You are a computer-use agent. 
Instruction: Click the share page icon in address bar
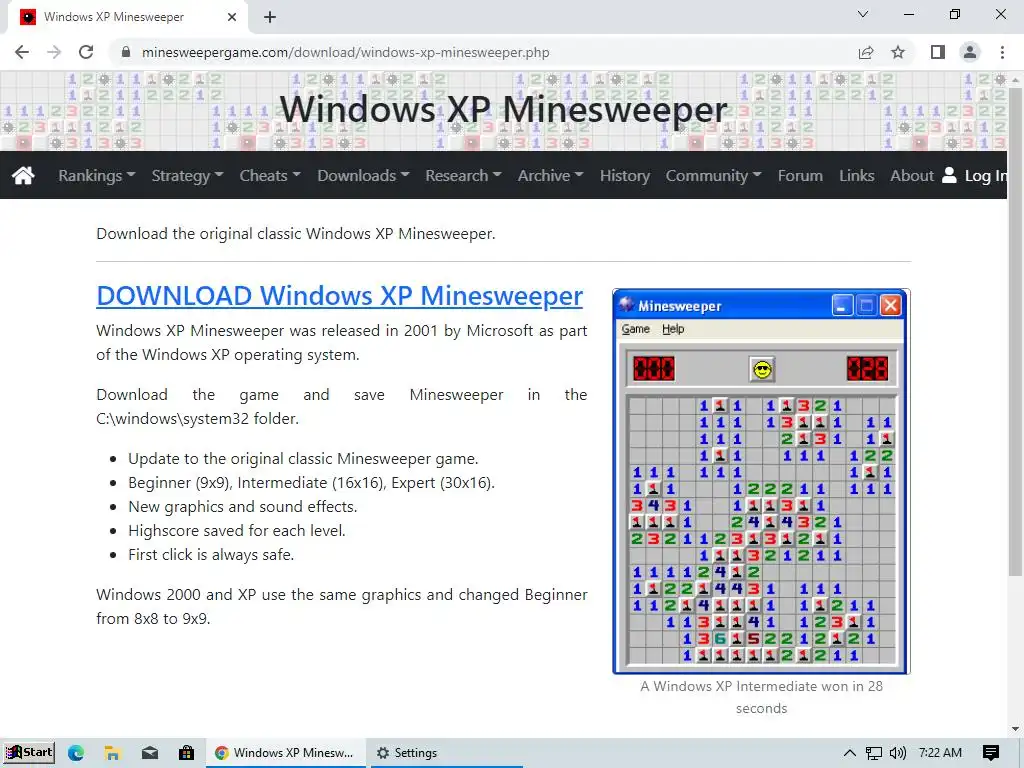(866, 52)
